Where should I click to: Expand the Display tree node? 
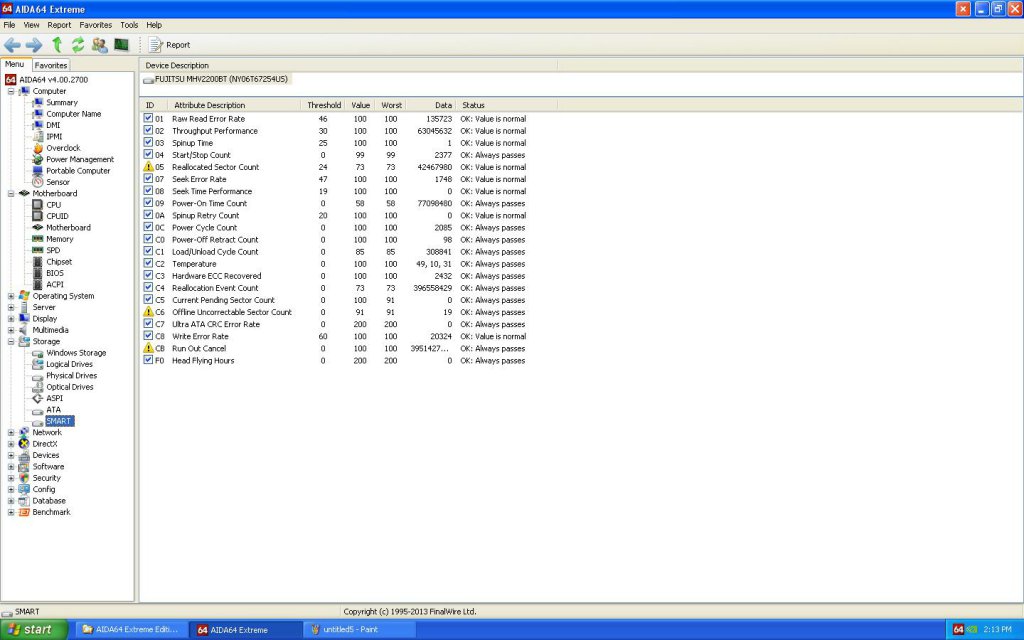(x=11, y=319)
